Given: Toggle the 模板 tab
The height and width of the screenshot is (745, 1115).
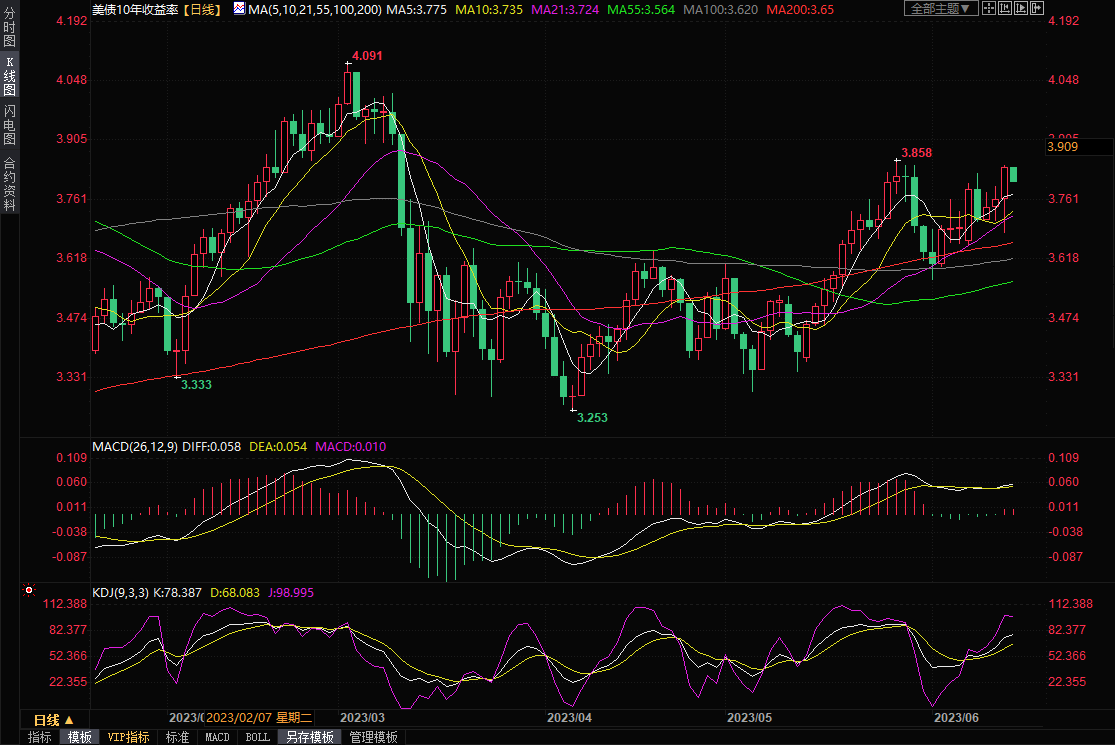Looking at the screenshot, I should [80, 737].
